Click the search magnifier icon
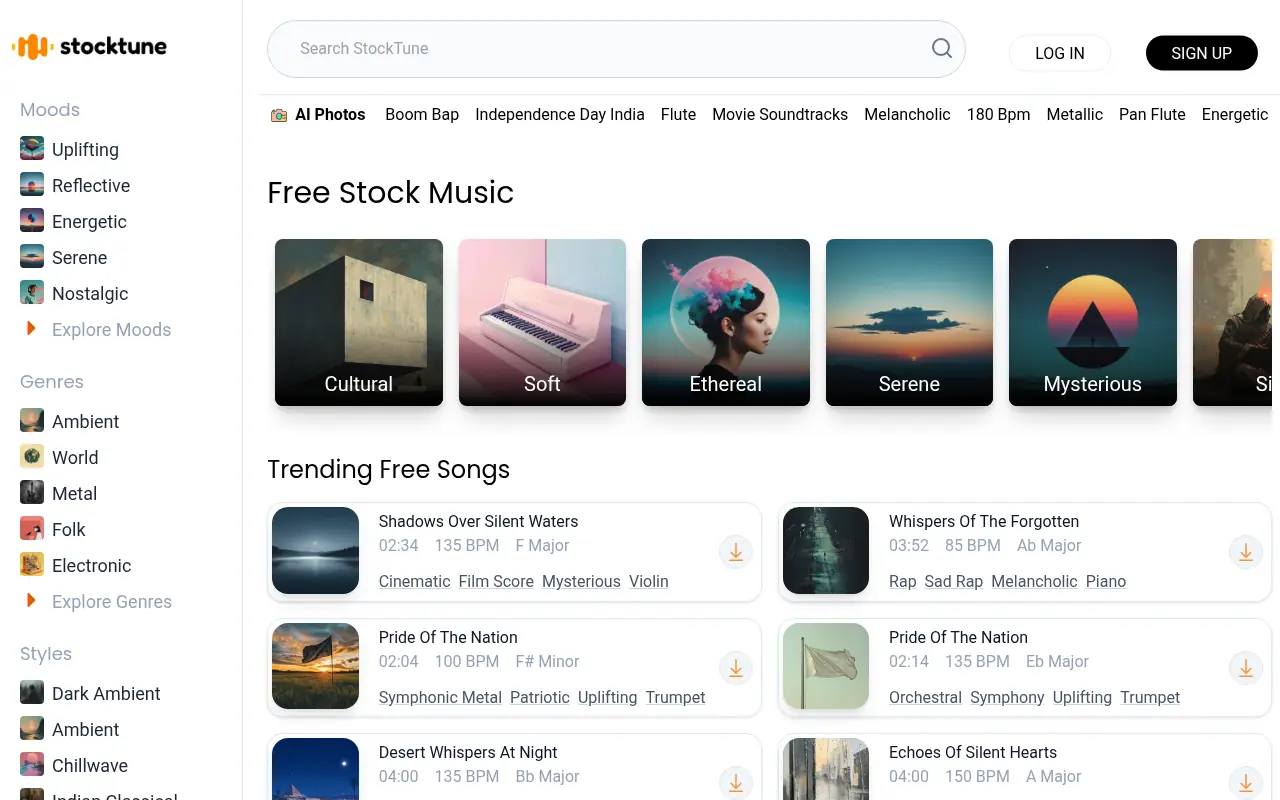 pos(941,48)
